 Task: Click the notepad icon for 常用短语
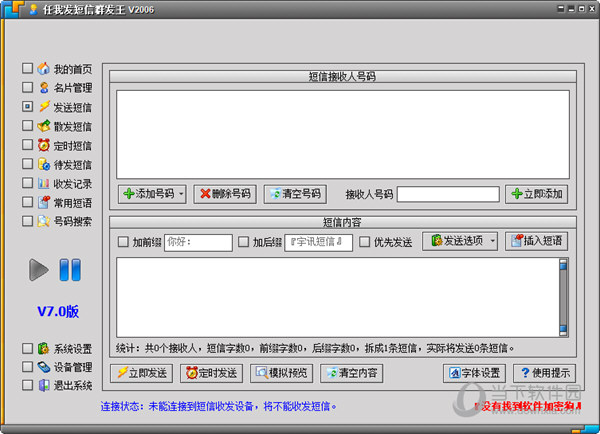click(x=44, y=202)
